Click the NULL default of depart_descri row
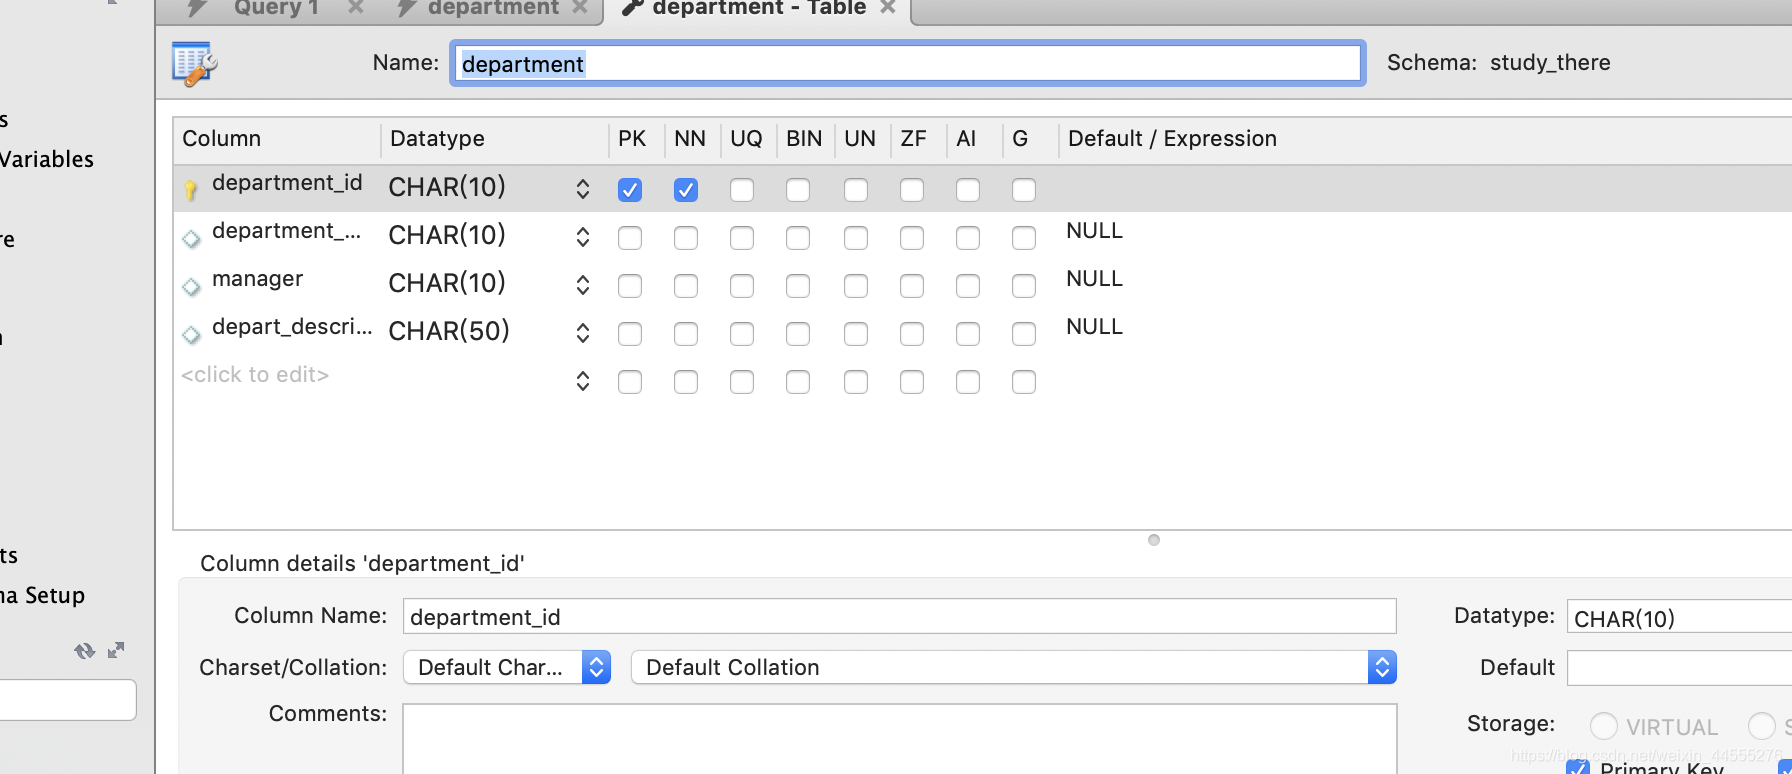This screenshot has height=774, width=1792. [1094, 327]
